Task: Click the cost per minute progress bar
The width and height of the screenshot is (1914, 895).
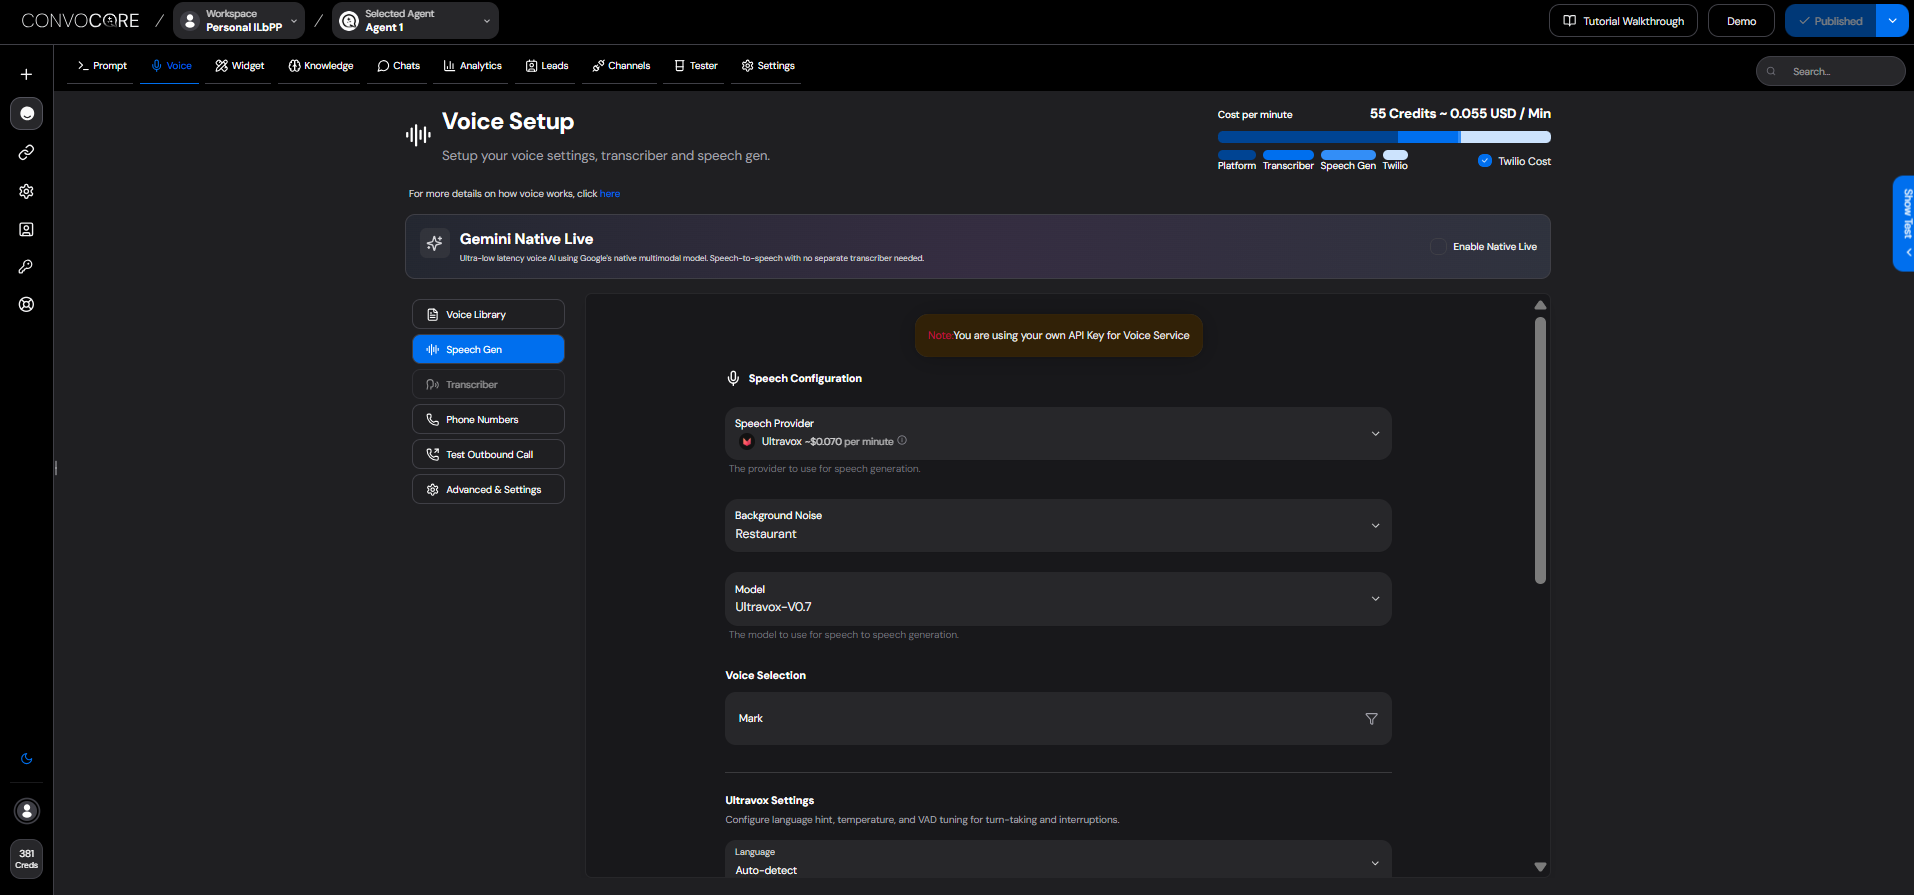Action: [1384, 137]
